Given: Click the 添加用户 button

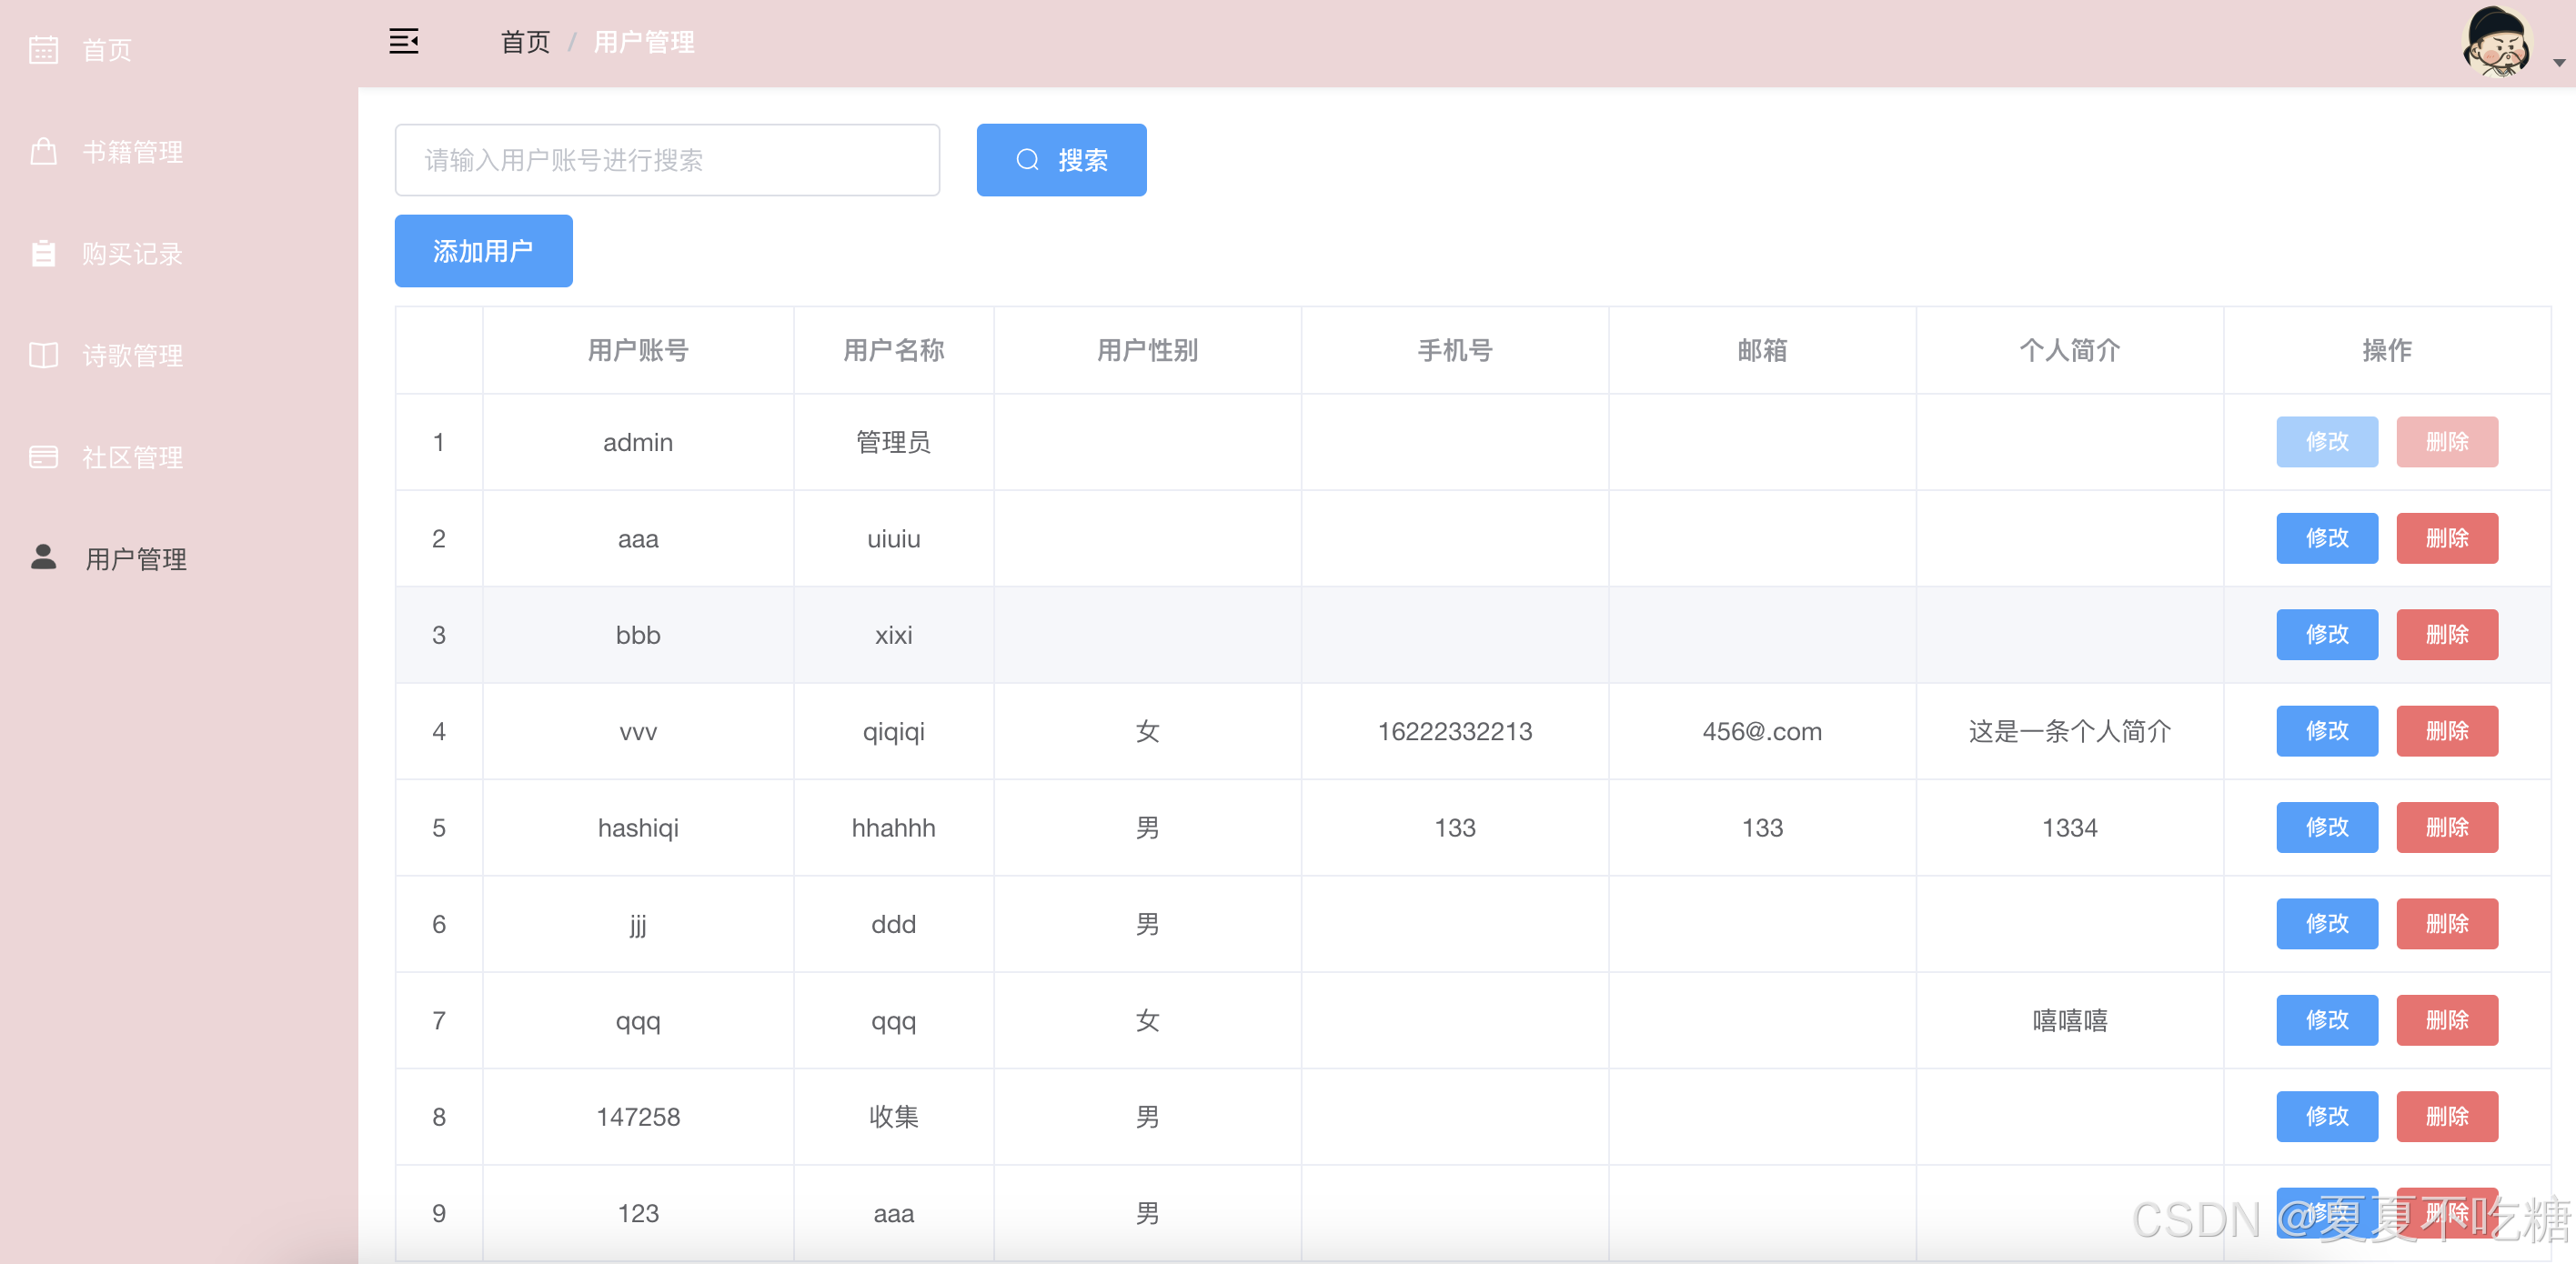Looking at the screenshot, I should [x=483, y=251].
